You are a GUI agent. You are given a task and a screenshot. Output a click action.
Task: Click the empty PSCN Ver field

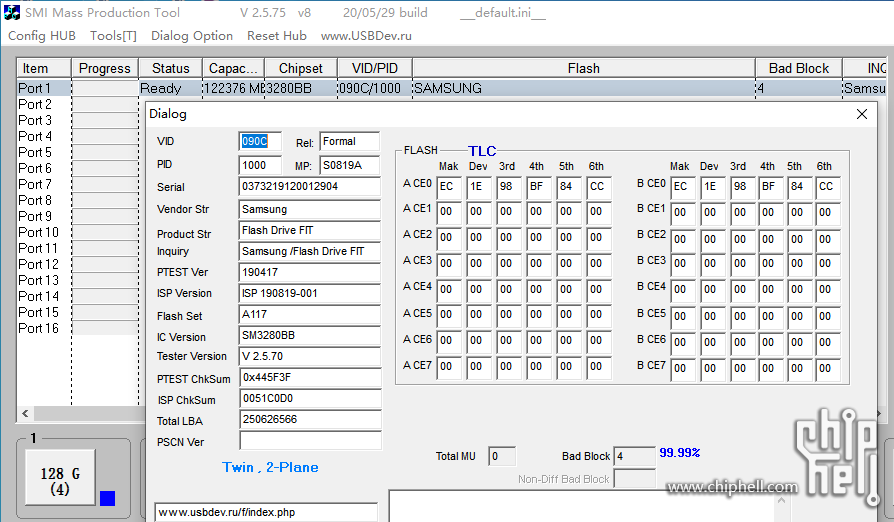(310, 441)
